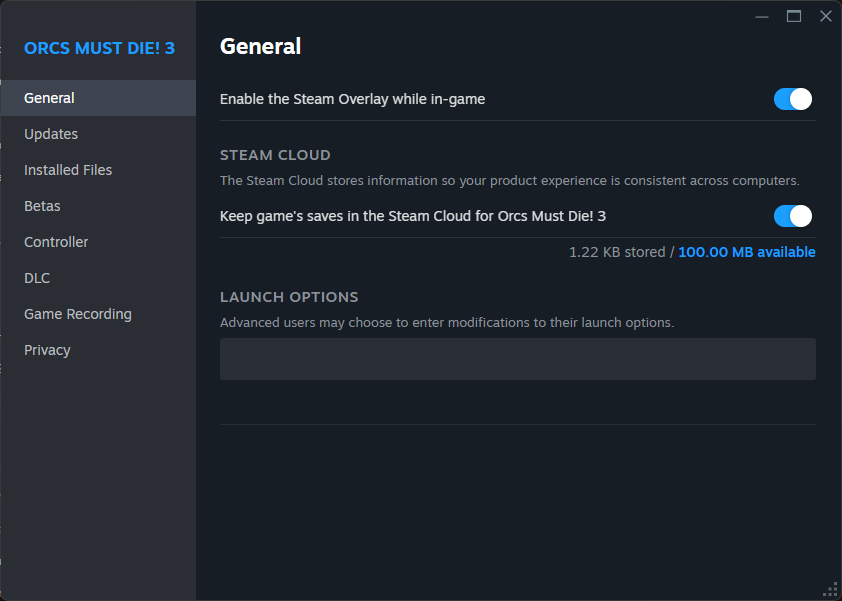The height and width of the screenshot is (601, 842).
Task: Click 'Enable the Steam Overlay while in-game' label
Action: click(x=352, y=99)
